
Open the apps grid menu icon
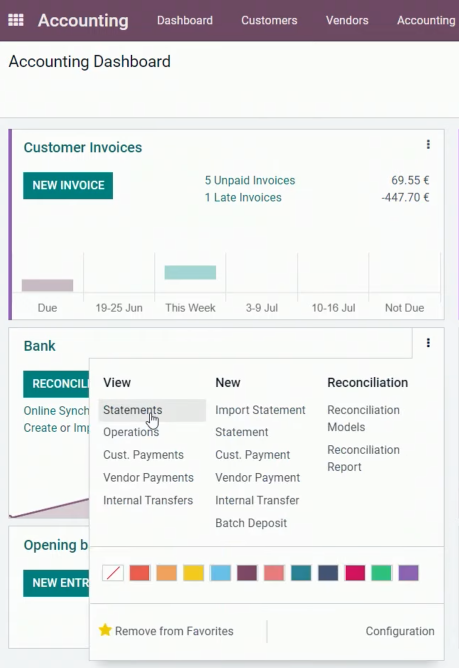[x=16, y=20]
